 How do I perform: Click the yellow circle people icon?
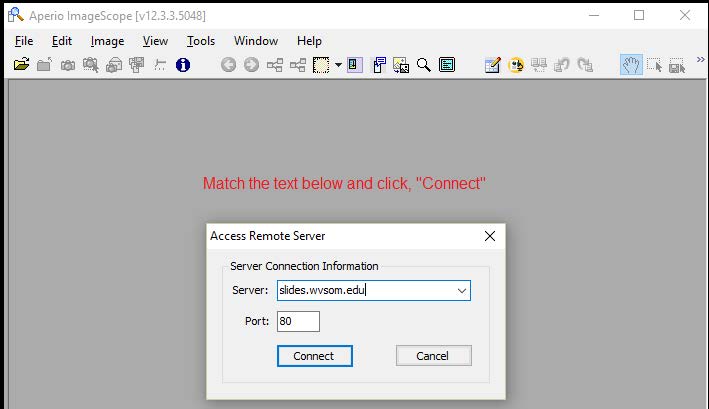pyautogui.click(x=516, y=65)
